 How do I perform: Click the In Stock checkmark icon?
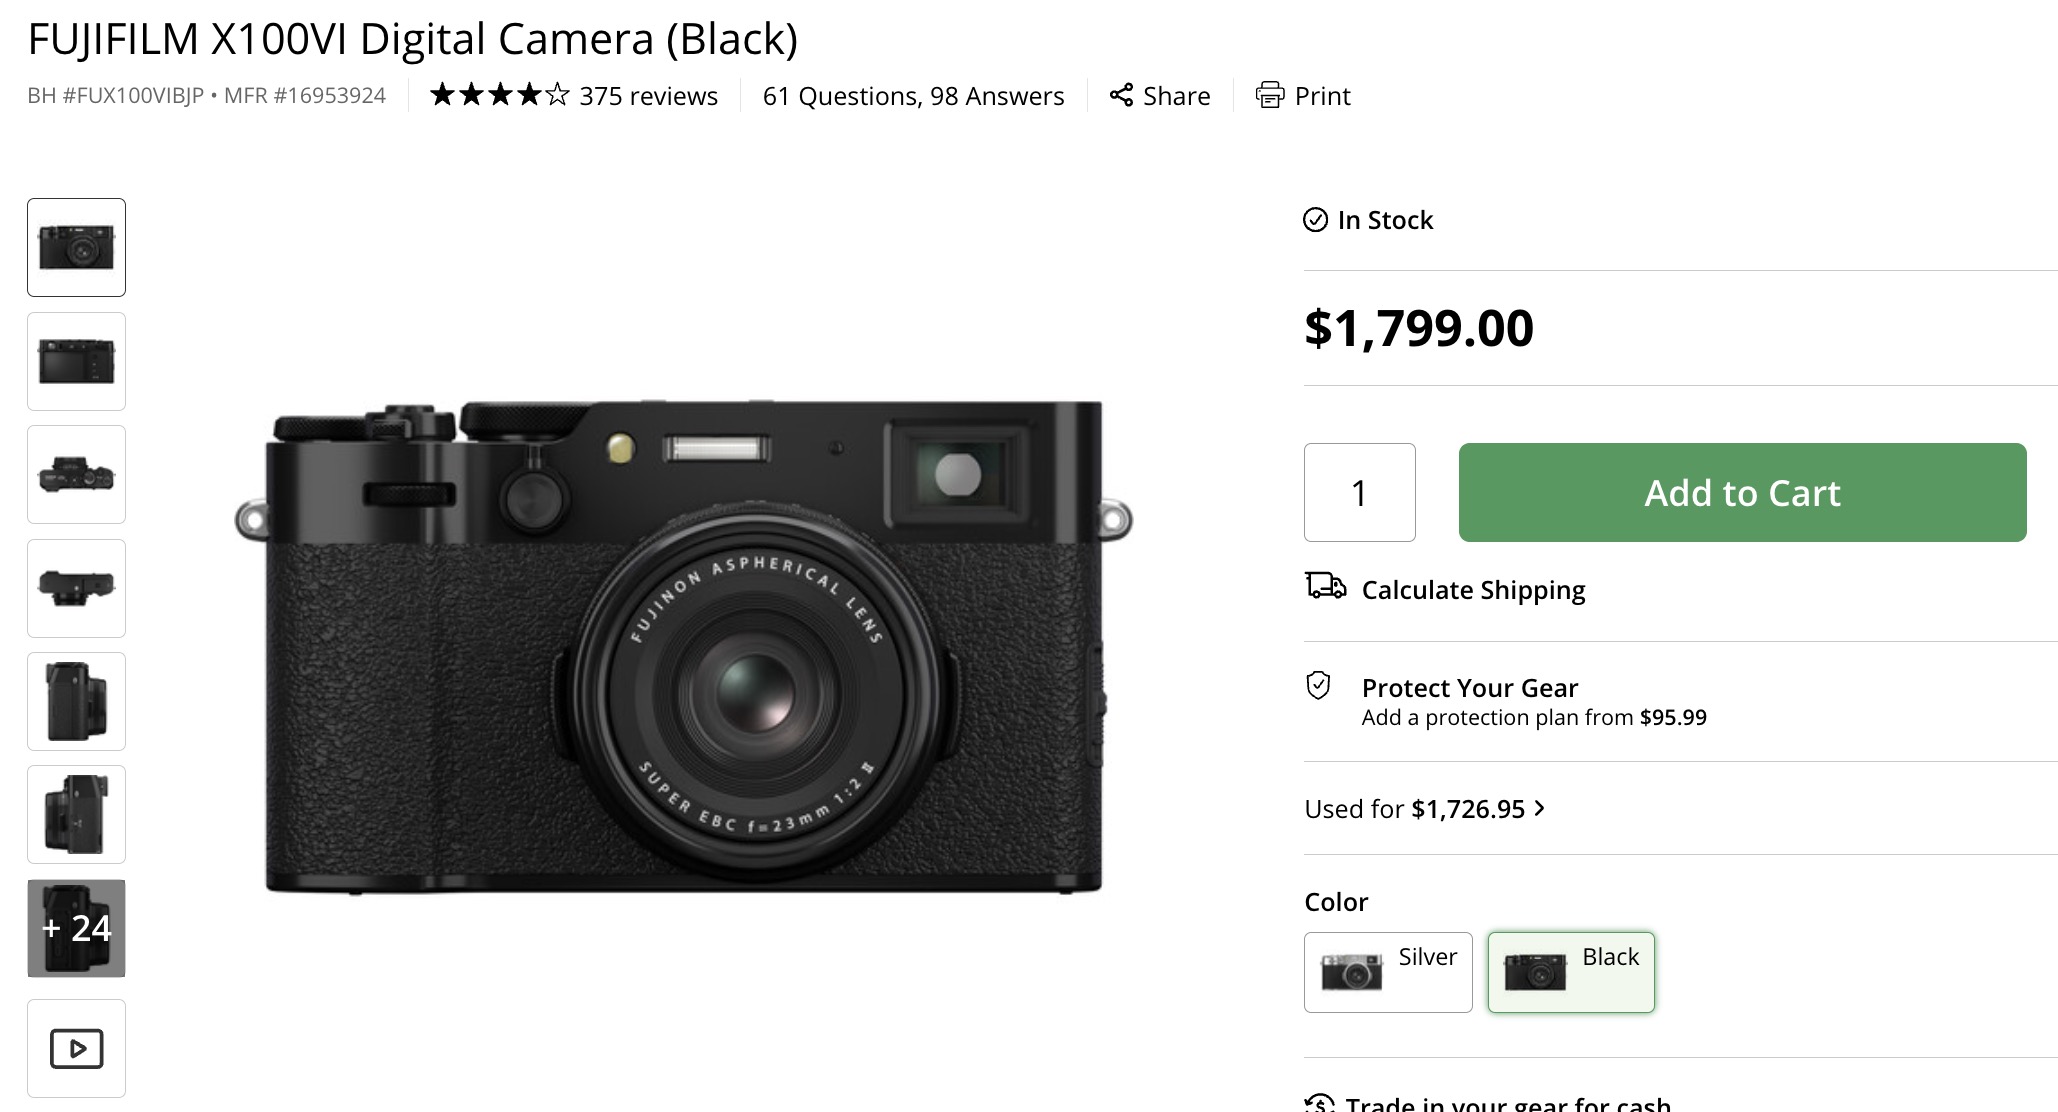(x=1315, y=220)
